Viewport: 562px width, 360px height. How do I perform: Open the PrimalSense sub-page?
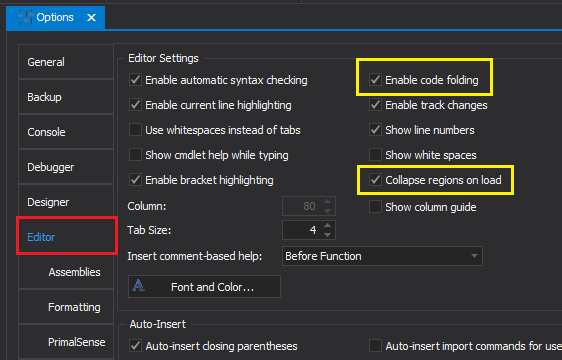point(66,342)
